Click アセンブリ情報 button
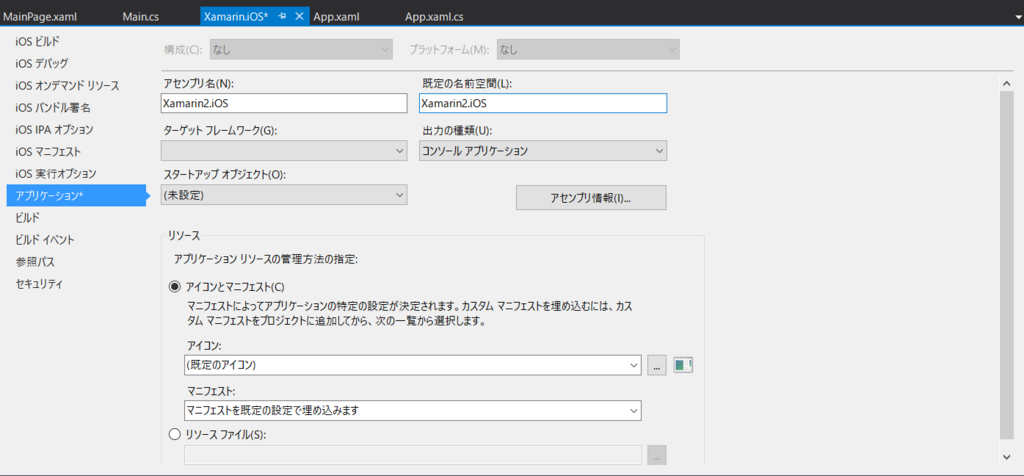Screen dimensions: 1024x476 [591, 198]
